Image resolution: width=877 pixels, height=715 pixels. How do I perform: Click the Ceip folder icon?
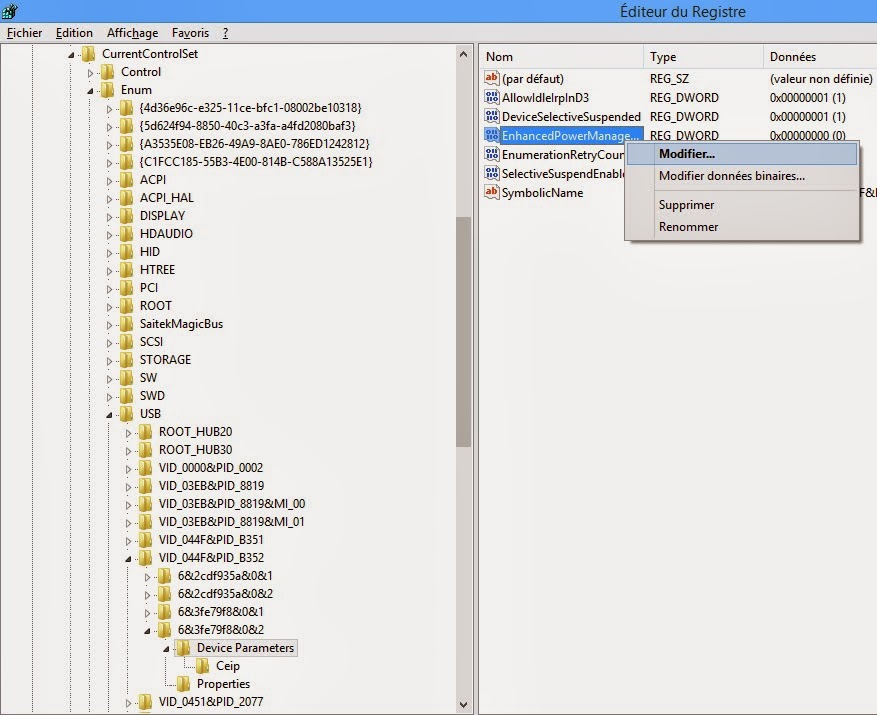tap(202, 666)
